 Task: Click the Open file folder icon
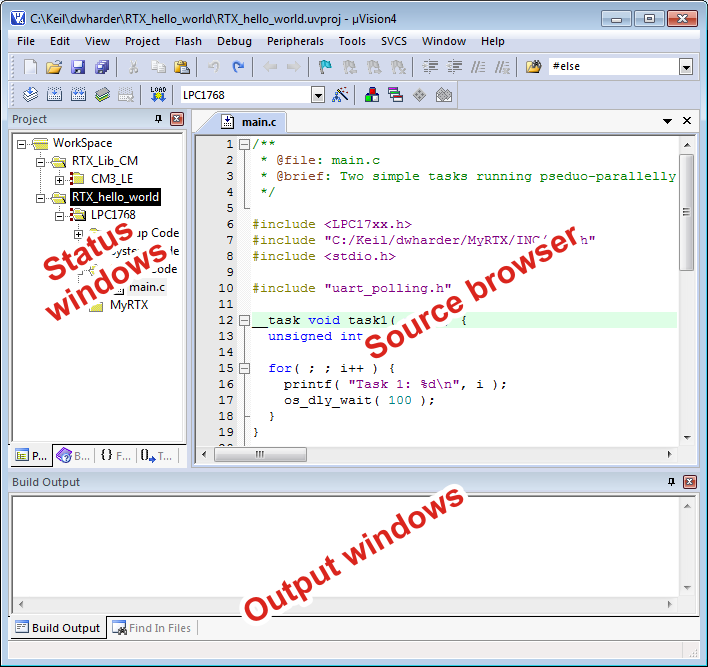(54, 67)
